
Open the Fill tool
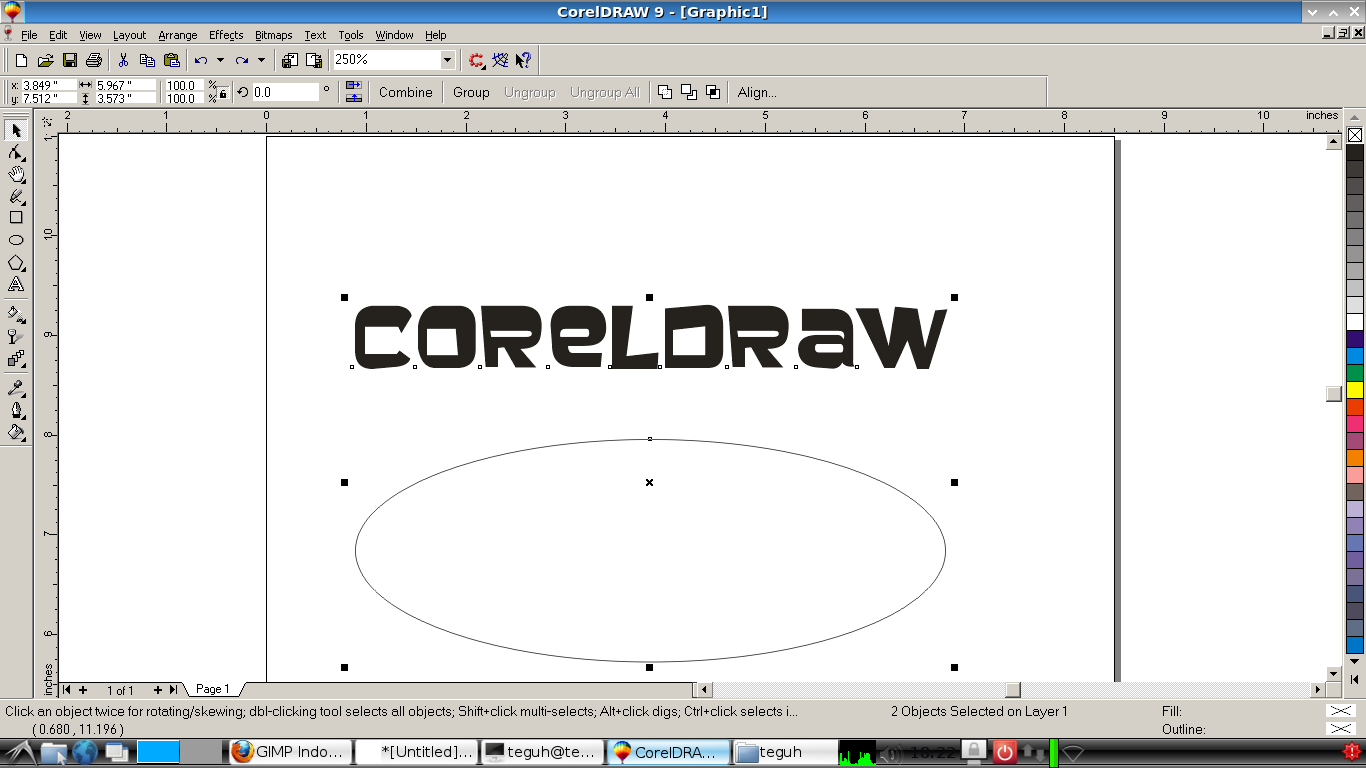(x=15, y=433)
